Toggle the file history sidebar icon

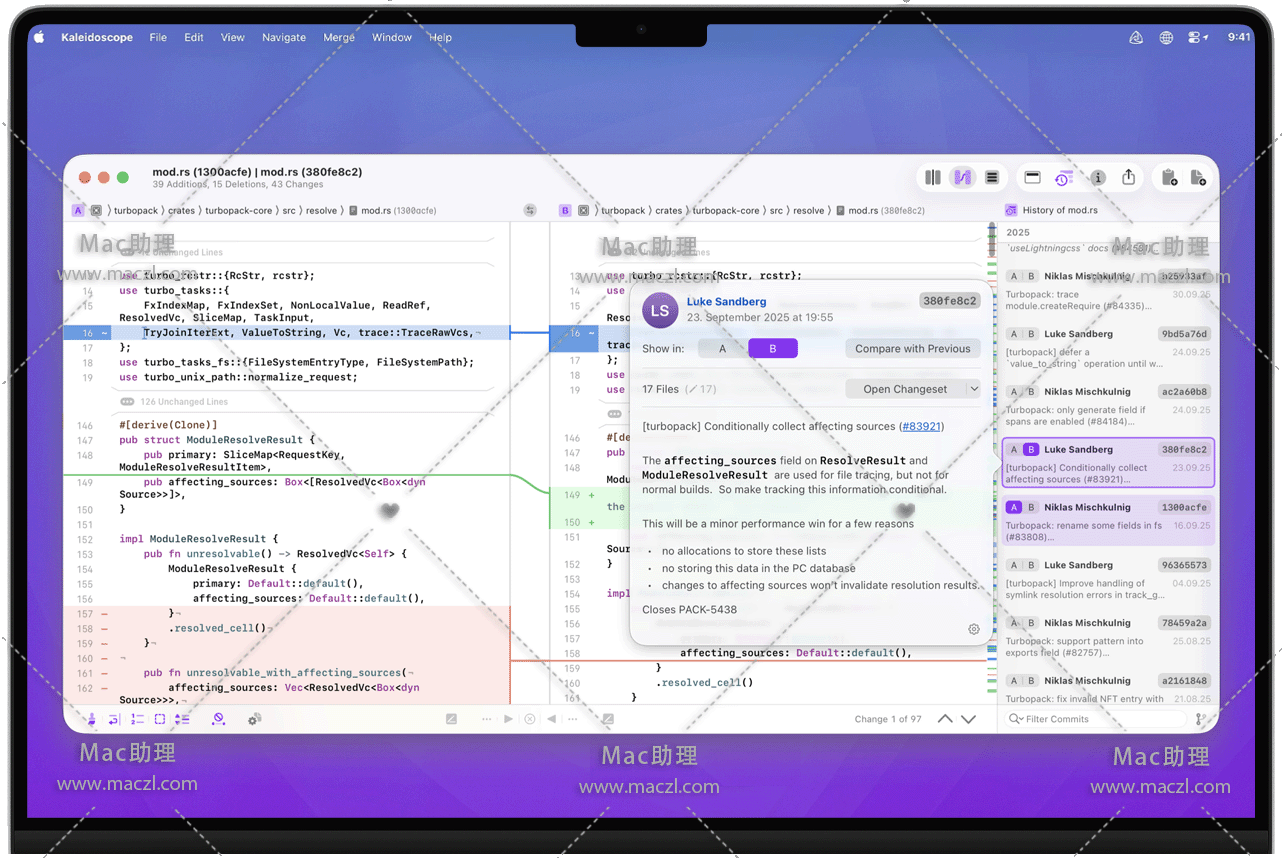coord(1063,178)
